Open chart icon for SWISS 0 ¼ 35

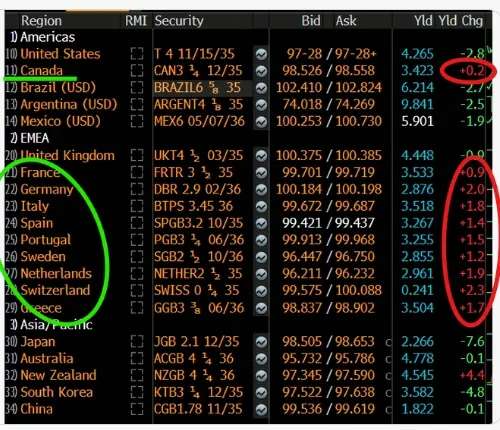261,291
